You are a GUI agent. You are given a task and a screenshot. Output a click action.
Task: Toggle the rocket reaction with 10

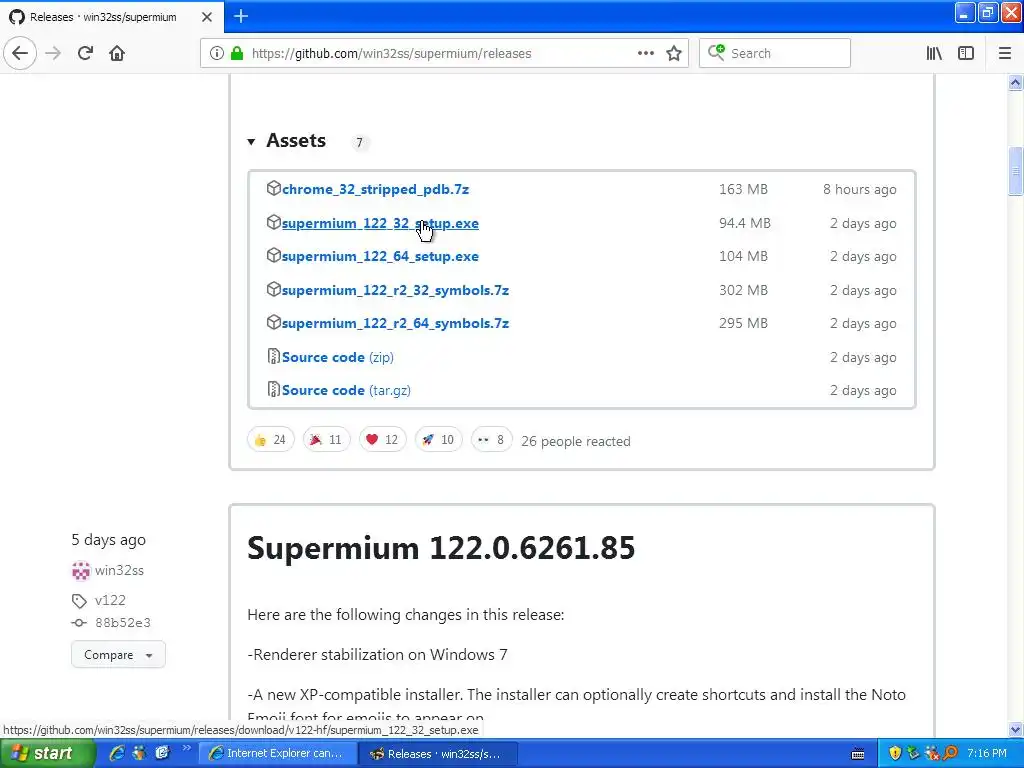[x=438, y=440]
